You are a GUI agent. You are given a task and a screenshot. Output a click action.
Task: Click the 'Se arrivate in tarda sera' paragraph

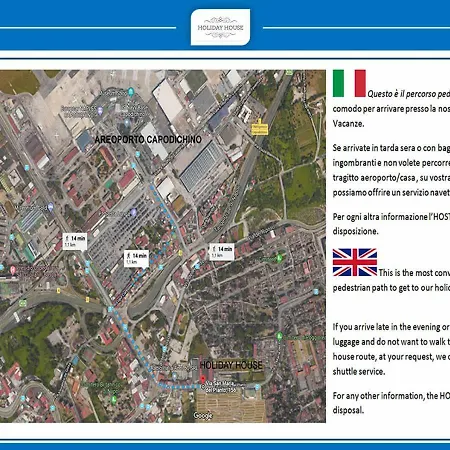click(391, 170)
